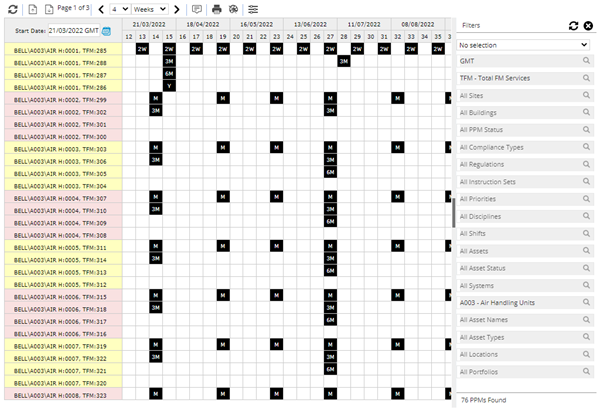Click the left chevron to move back a period
This screenshot has height=410, width=600.
click(100, 9)
